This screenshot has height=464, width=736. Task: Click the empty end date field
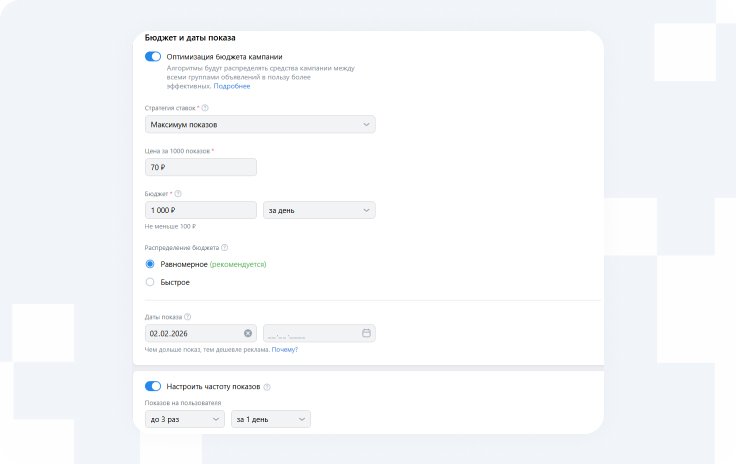(308, 333)
